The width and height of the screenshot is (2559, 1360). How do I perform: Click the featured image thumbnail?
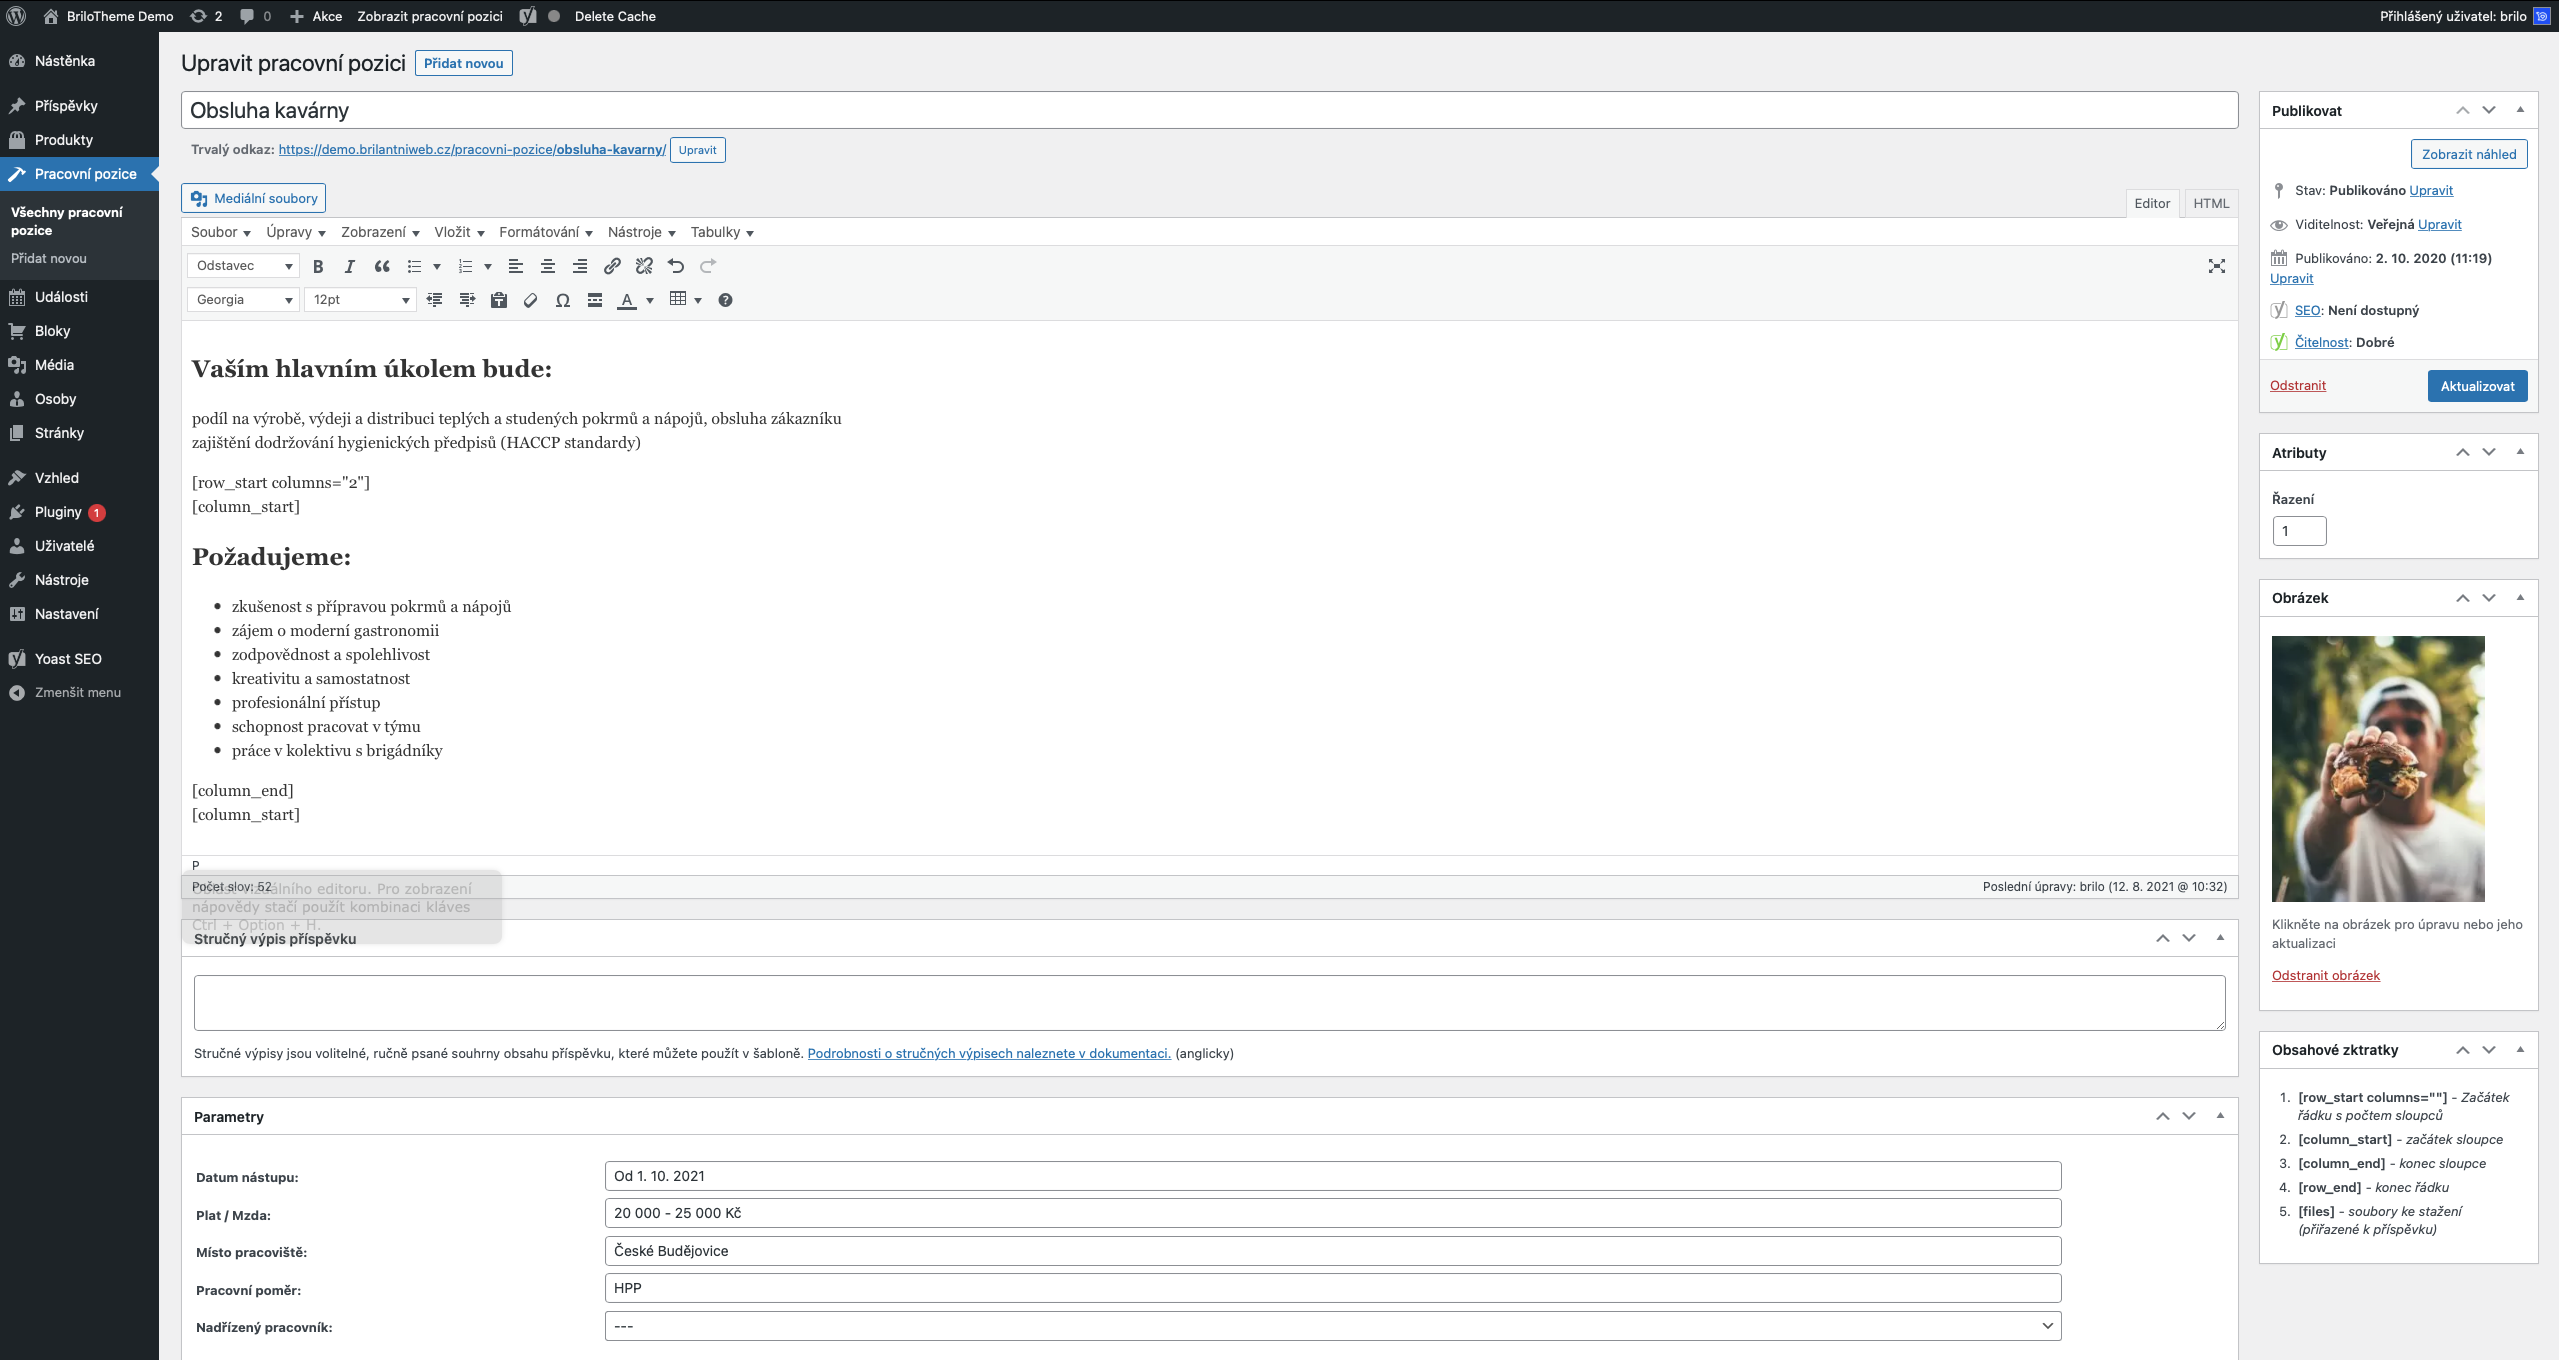2377,768
